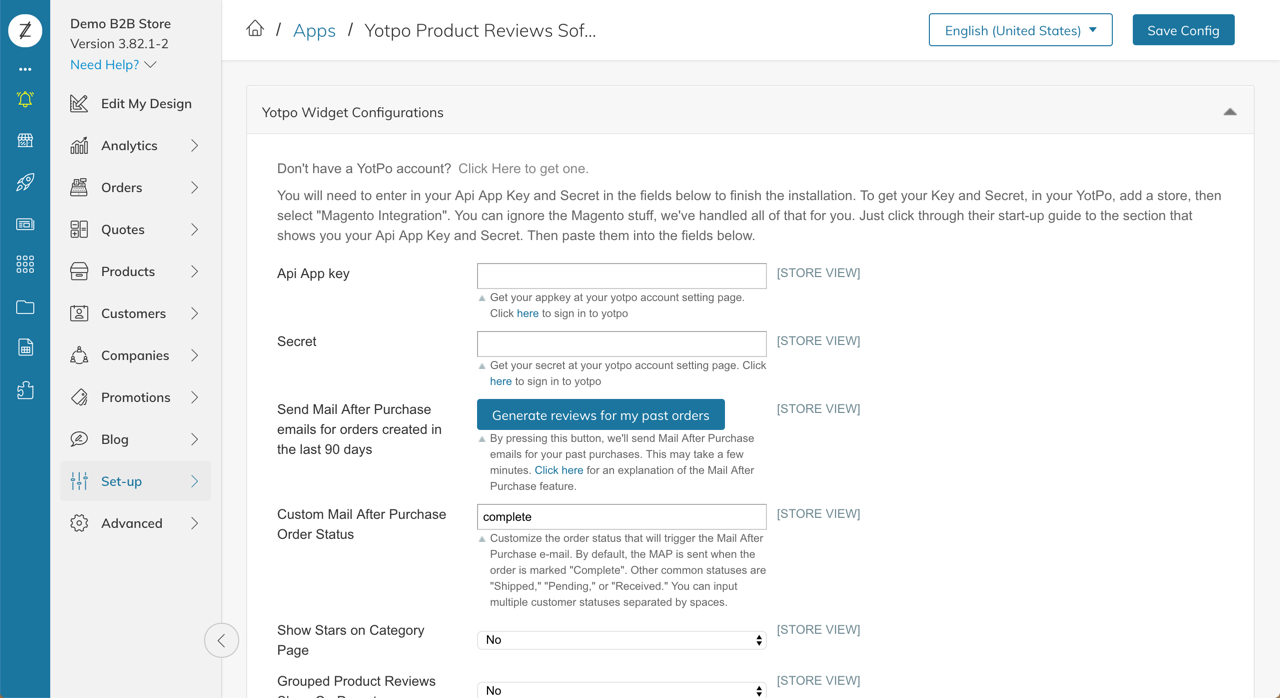Screen dimensions: 1280x698
Task: Click the Quotes calculator icon
Action: [x=79, y=229]
